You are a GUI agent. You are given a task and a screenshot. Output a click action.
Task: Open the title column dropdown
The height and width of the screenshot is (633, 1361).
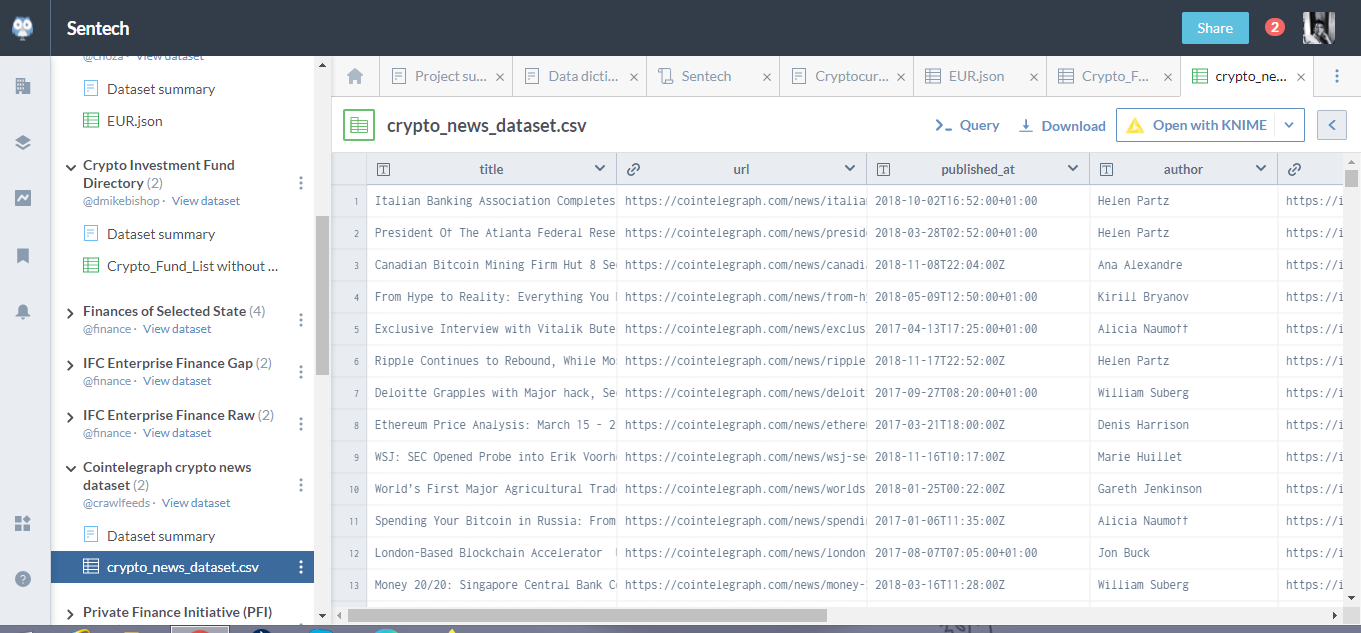[x=600, y=169]
